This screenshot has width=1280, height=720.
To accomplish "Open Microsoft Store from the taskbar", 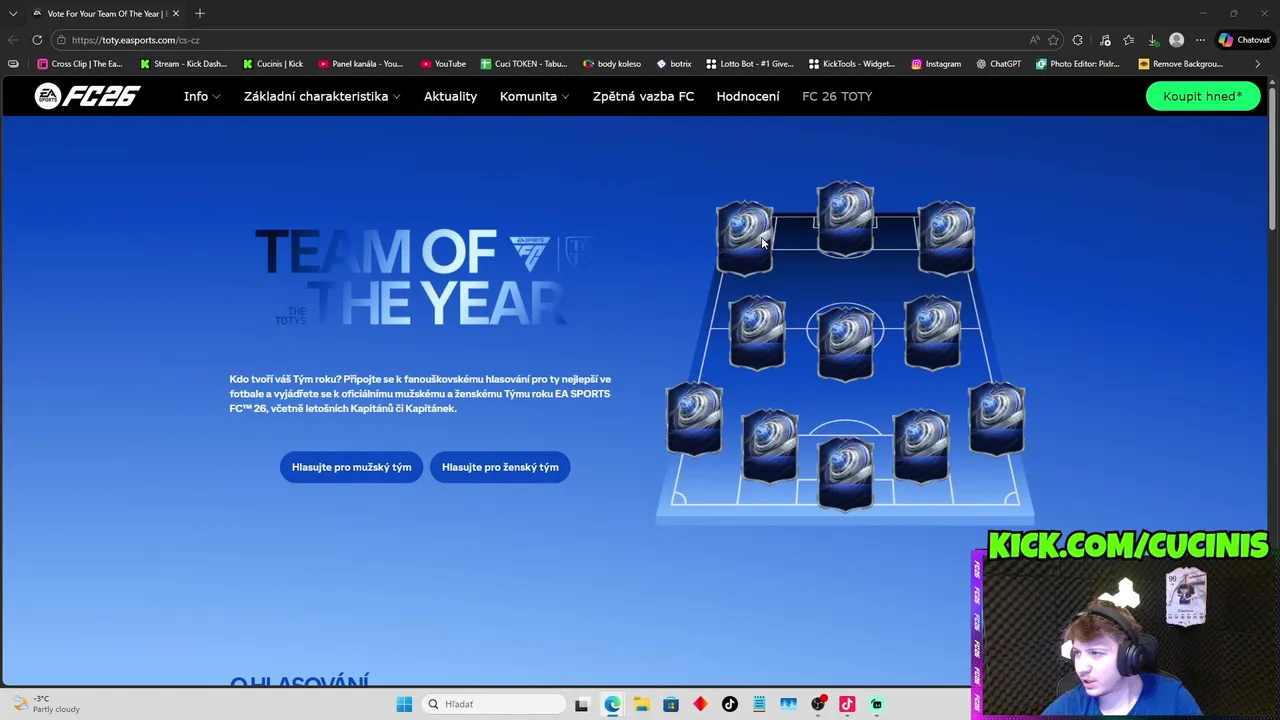I will click(x=671, y=704).
